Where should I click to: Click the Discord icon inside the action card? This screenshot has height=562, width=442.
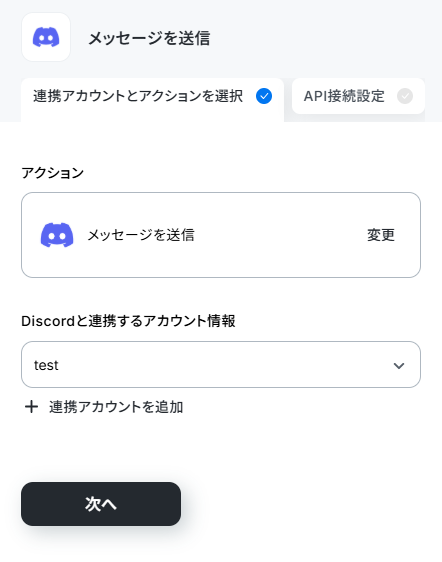tap(57, 235)
